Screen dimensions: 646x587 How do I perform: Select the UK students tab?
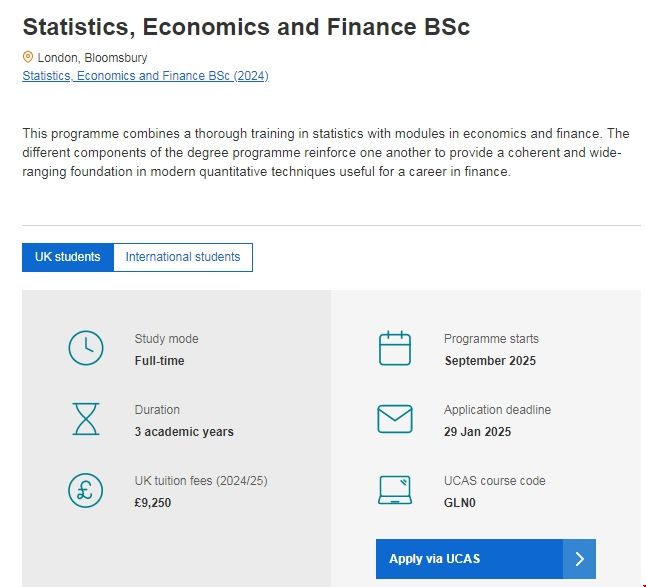click(x=68, y=257)
